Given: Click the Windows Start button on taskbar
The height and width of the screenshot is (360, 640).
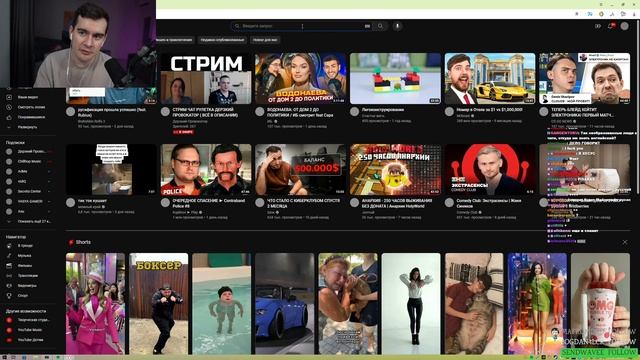Looking at the screenshot, I should pyautogui.click(x=4, y=358).
